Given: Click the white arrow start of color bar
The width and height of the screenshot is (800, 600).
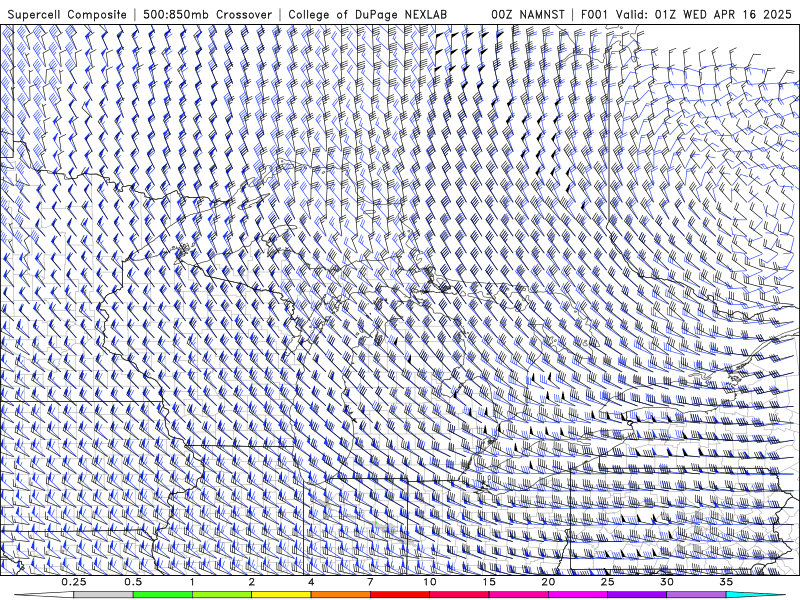Looking at the screenshot, I should point(44,595).
